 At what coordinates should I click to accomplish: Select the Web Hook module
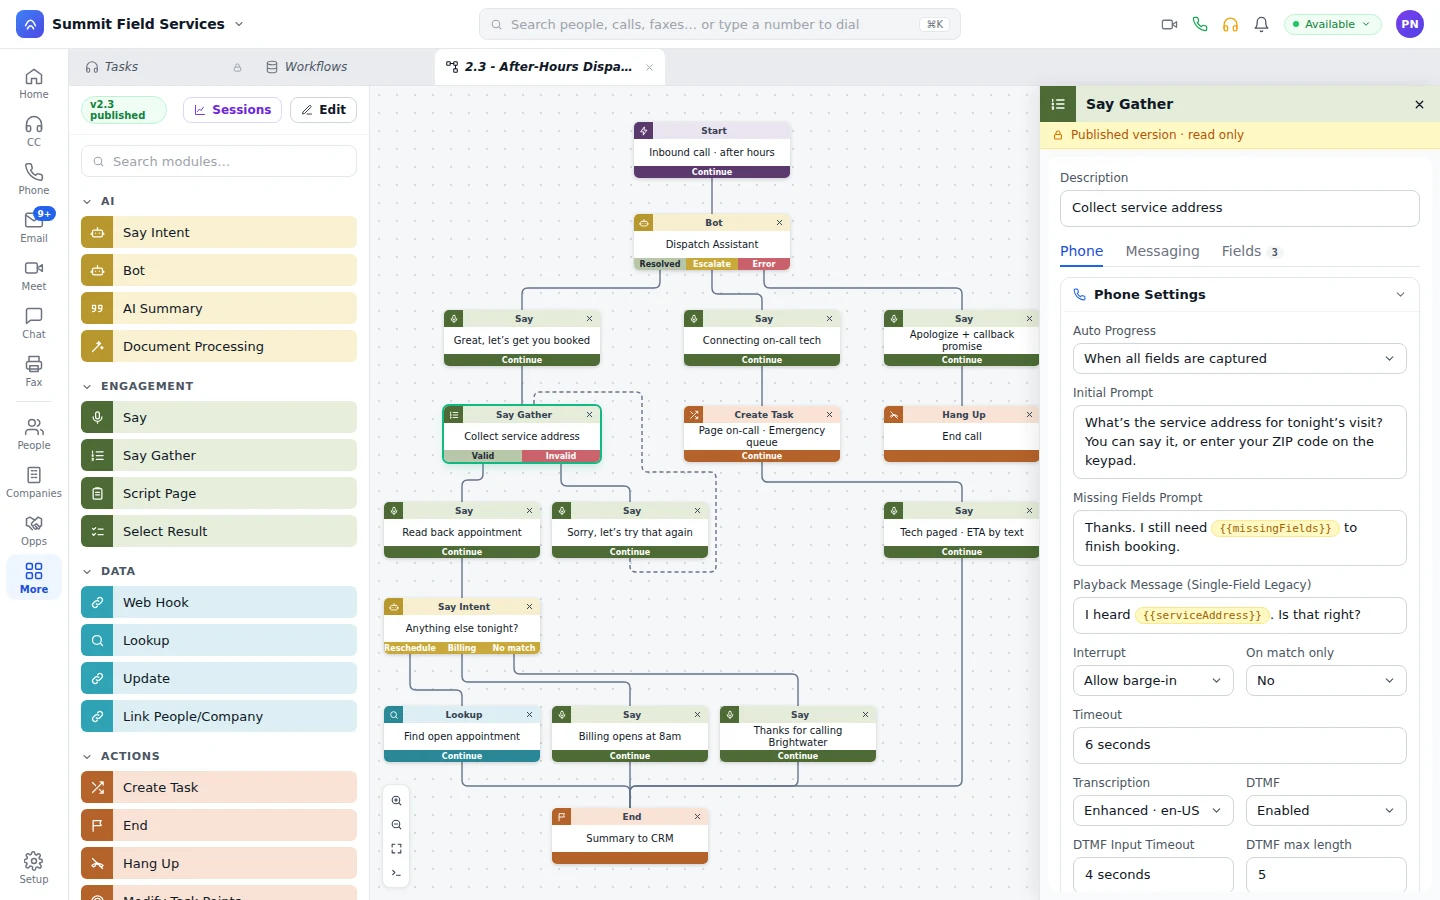pyautogui.click(x=219, y=603)
